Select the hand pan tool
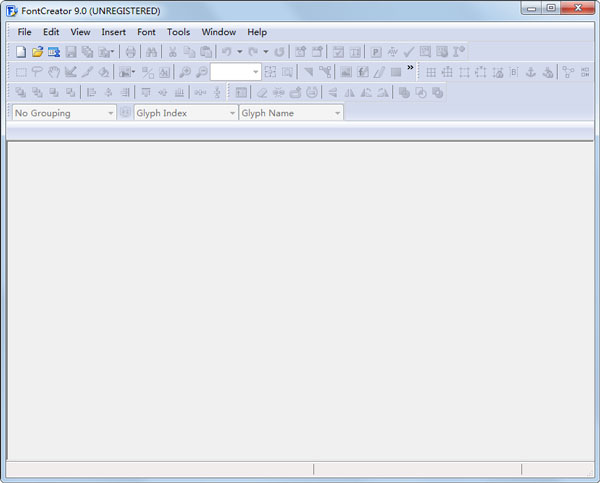Viewport: 600px width, 483px height. click(54, 72)
